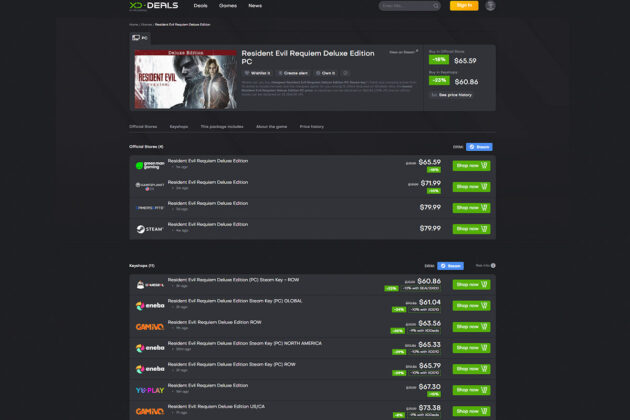Open the News menu in the header
The image size is (630, 420).
255,6
